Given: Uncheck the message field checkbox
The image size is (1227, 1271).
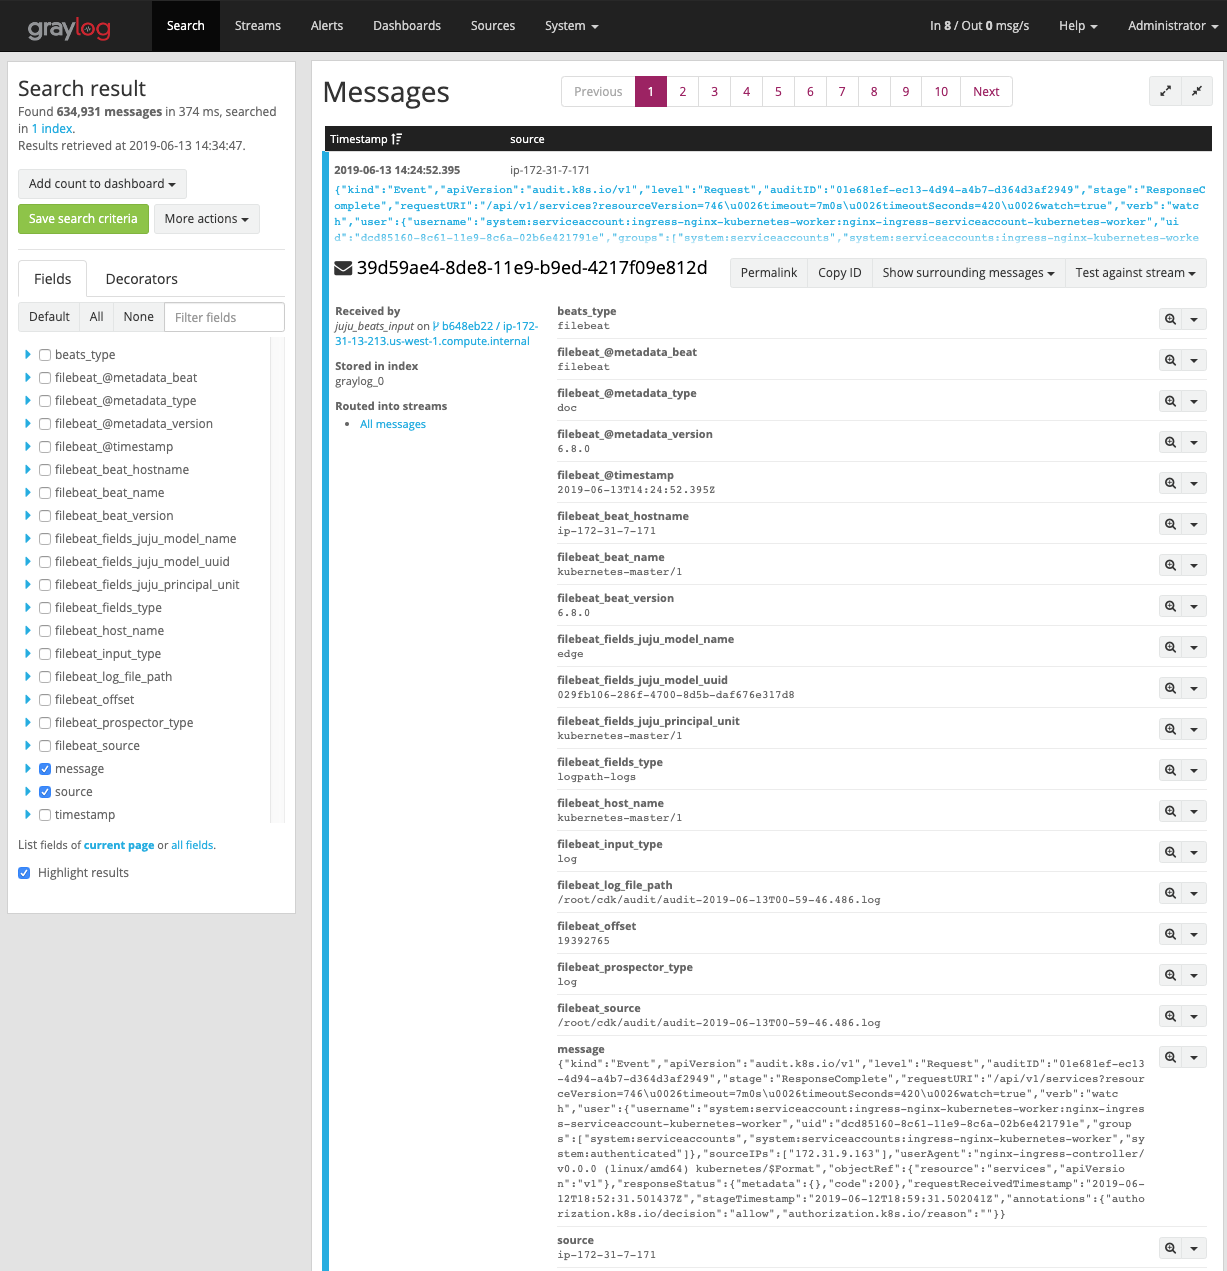Looking at the screenshot, I should click(x=45, y=769).
